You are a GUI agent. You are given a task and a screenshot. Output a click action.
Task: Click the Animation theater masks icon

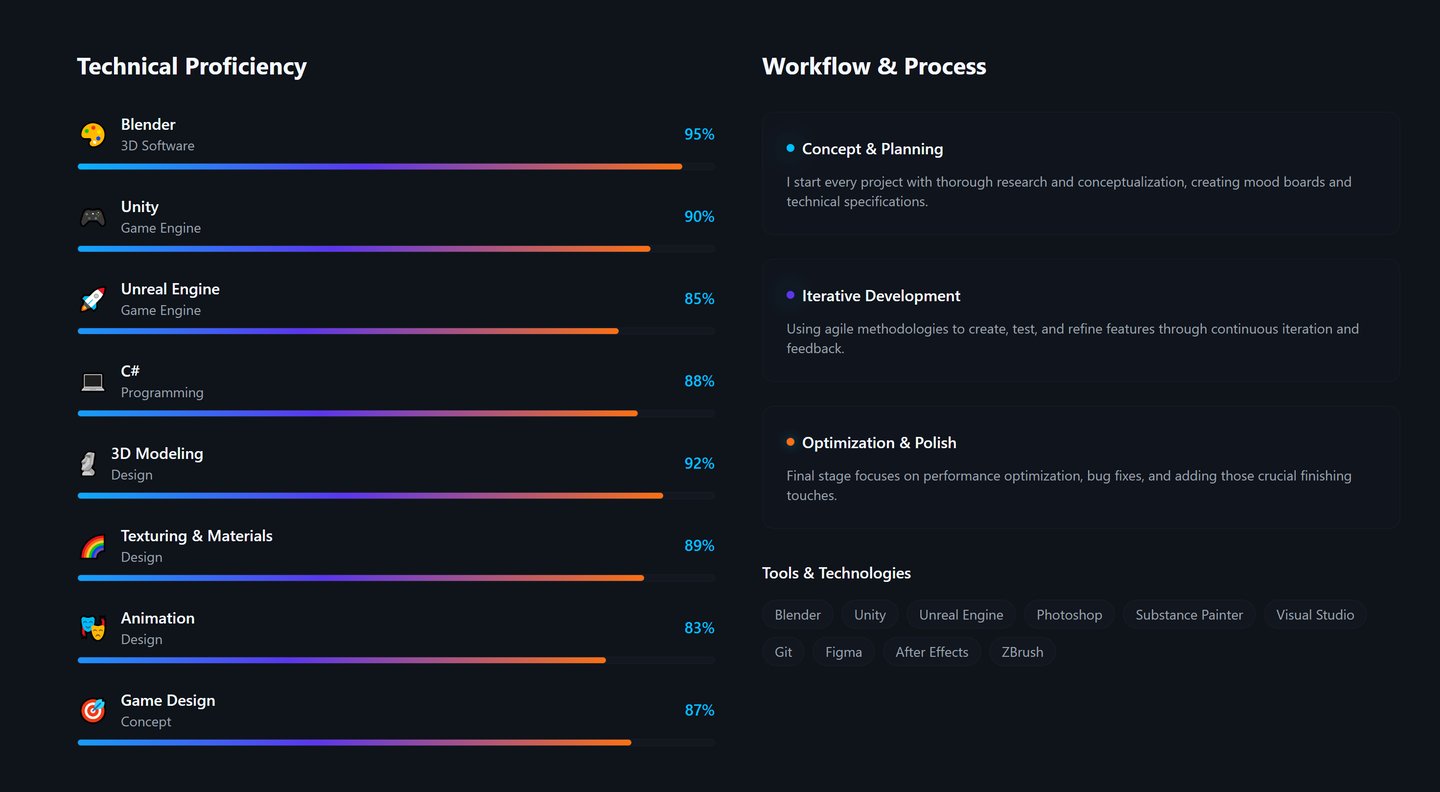tap(93, 628)
